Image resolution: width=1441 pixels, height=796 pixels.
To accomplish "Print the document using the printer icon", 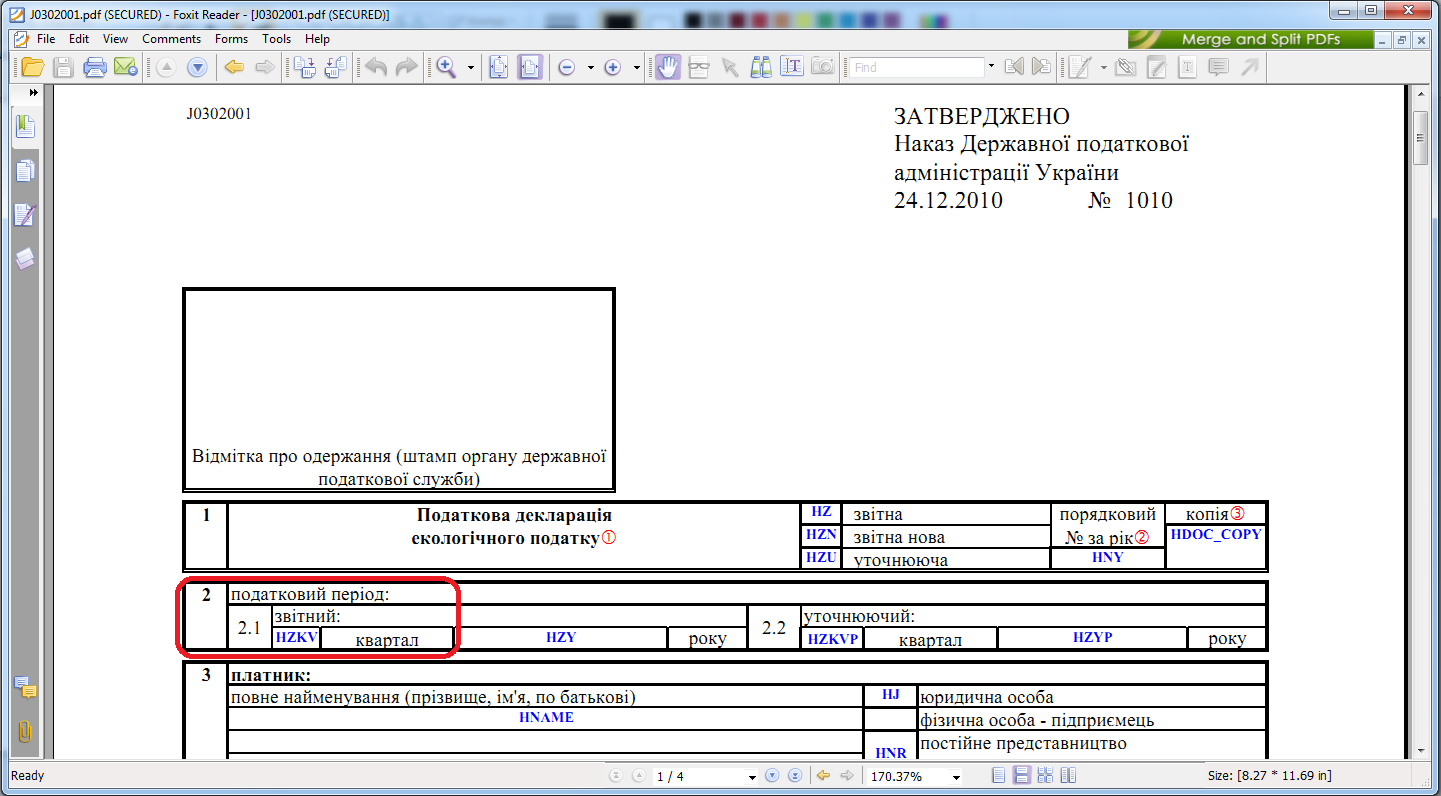I will click(x=95, y=67).
